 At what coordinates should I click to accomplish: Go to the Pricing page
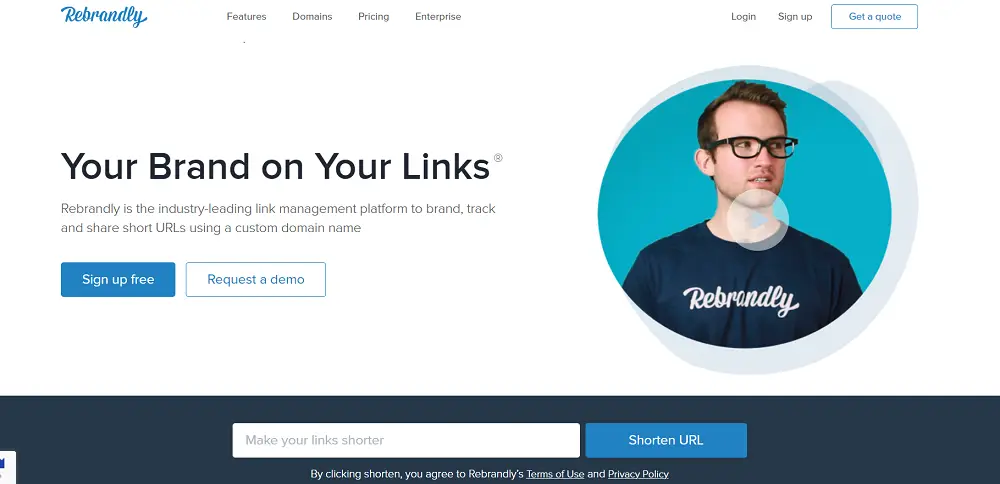pyautogui.click(x=373, y=17)
